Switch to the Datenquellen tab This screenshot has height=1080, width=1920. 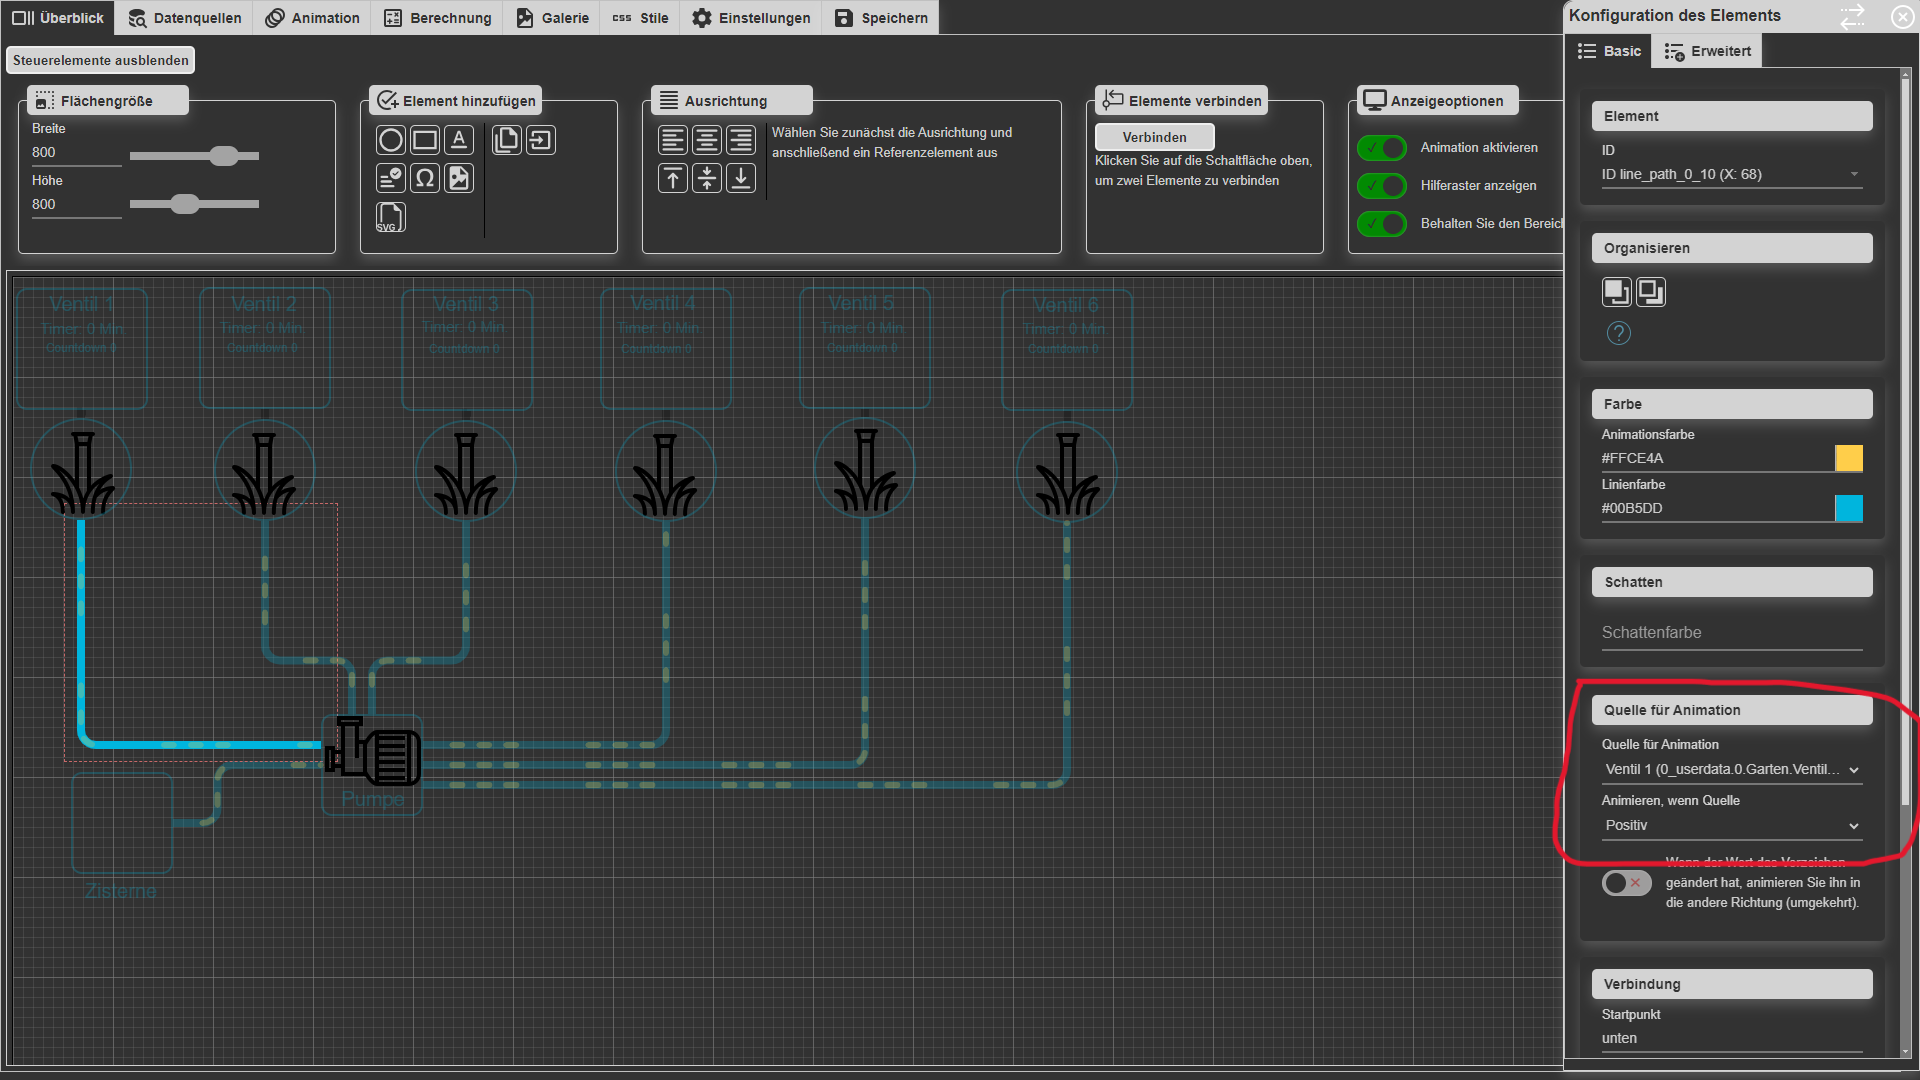click(x=185, y=18)
